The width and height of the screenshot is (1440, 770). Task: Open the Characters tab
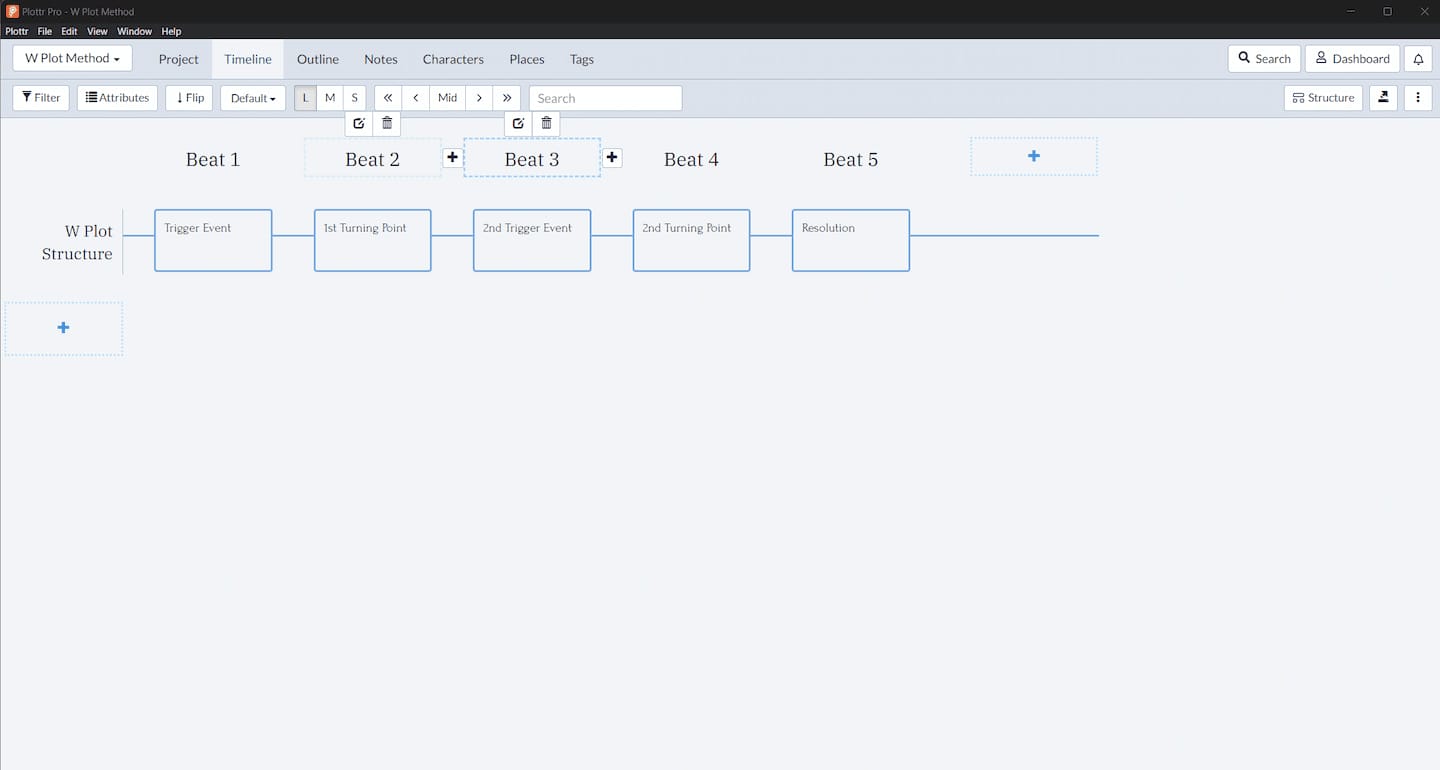(453, 59)
